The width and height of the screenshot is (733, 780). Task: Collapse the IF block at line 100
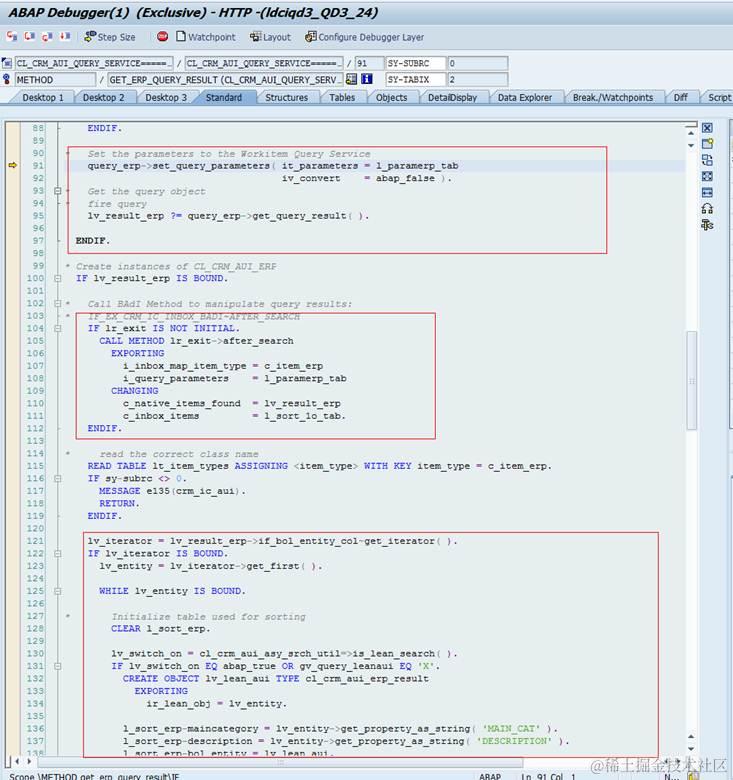click(x=58, y=278)
